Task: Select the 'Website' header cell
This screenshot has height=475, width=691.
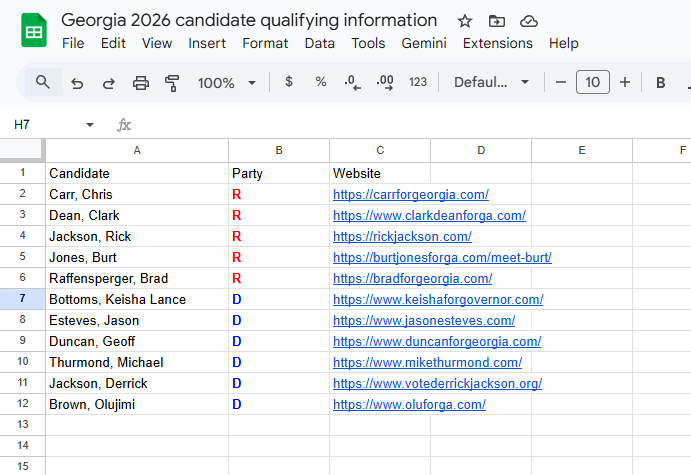Action: coord(380,173)
